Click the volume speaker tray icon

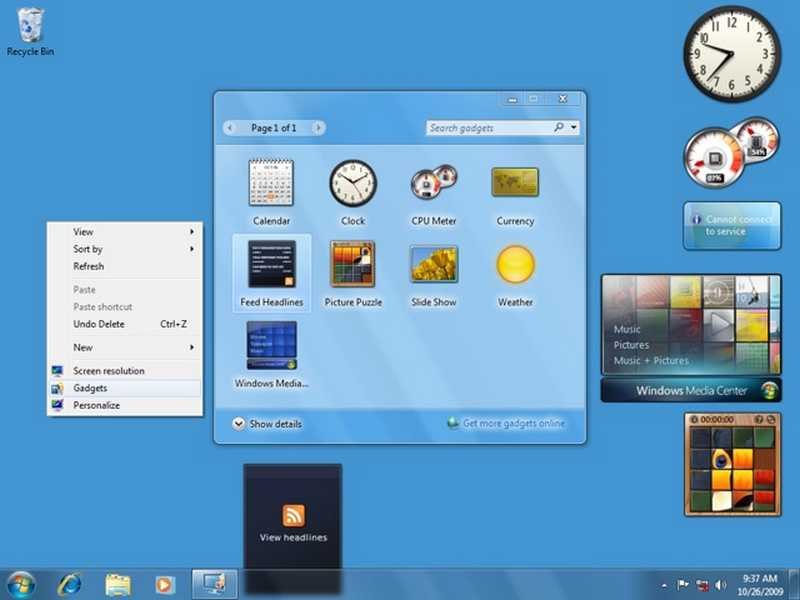pyautogui.click(x=721, y=585)
